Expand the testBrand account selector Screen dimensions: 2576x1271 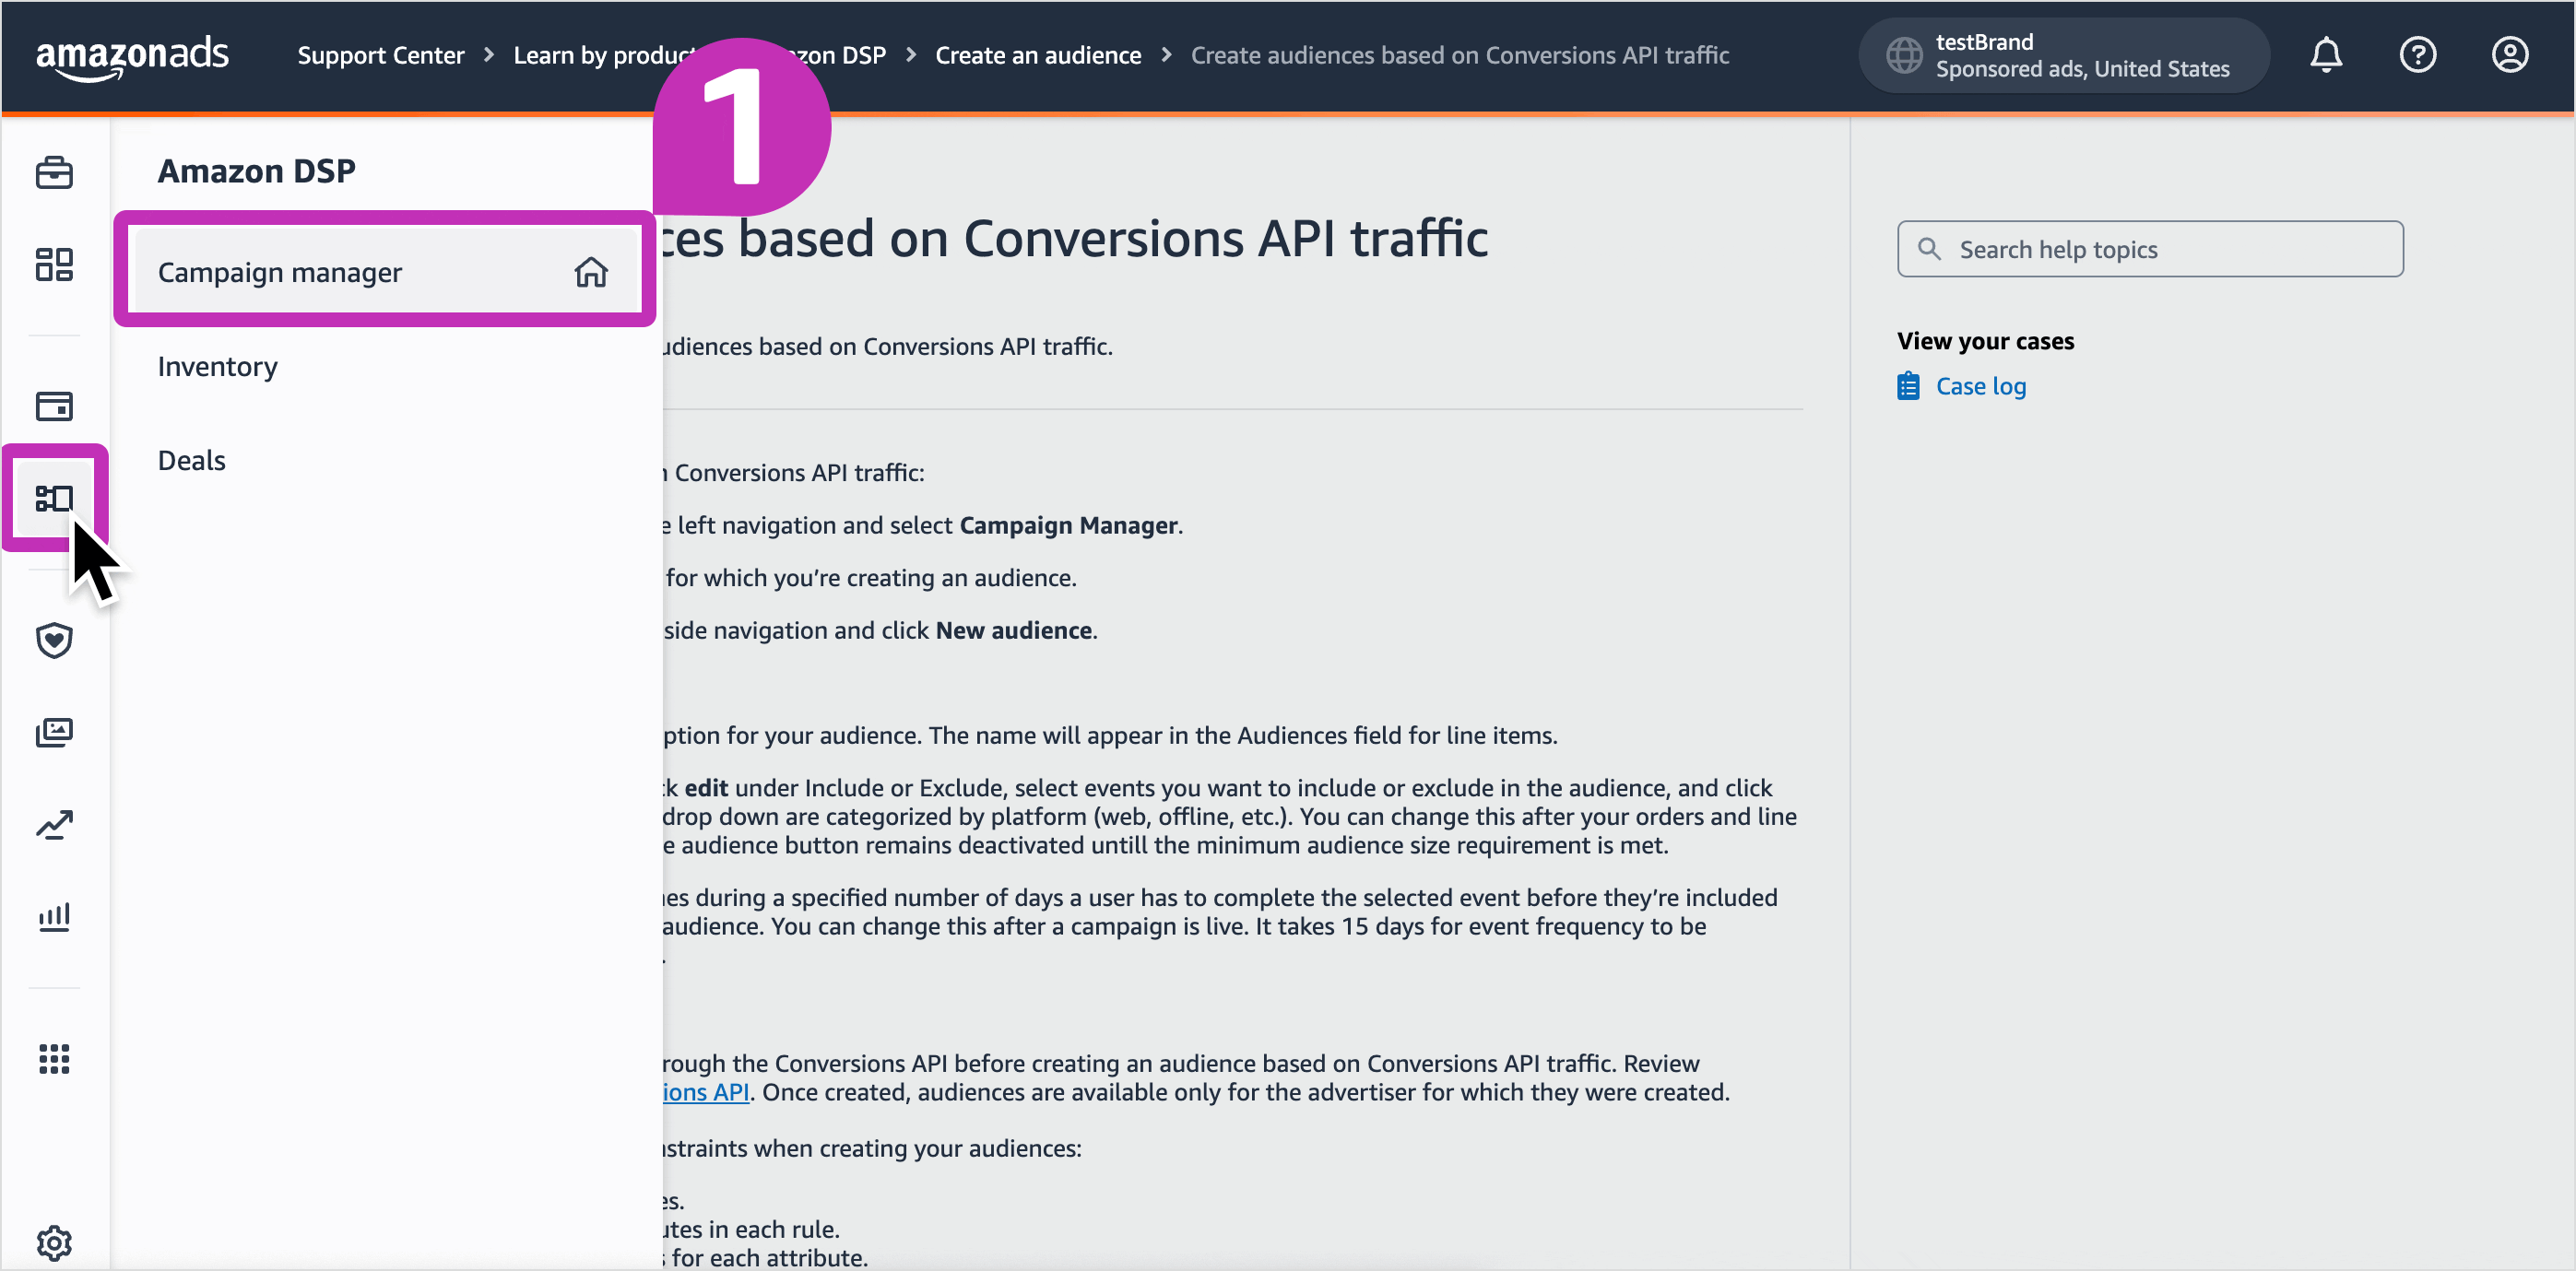2063,55
